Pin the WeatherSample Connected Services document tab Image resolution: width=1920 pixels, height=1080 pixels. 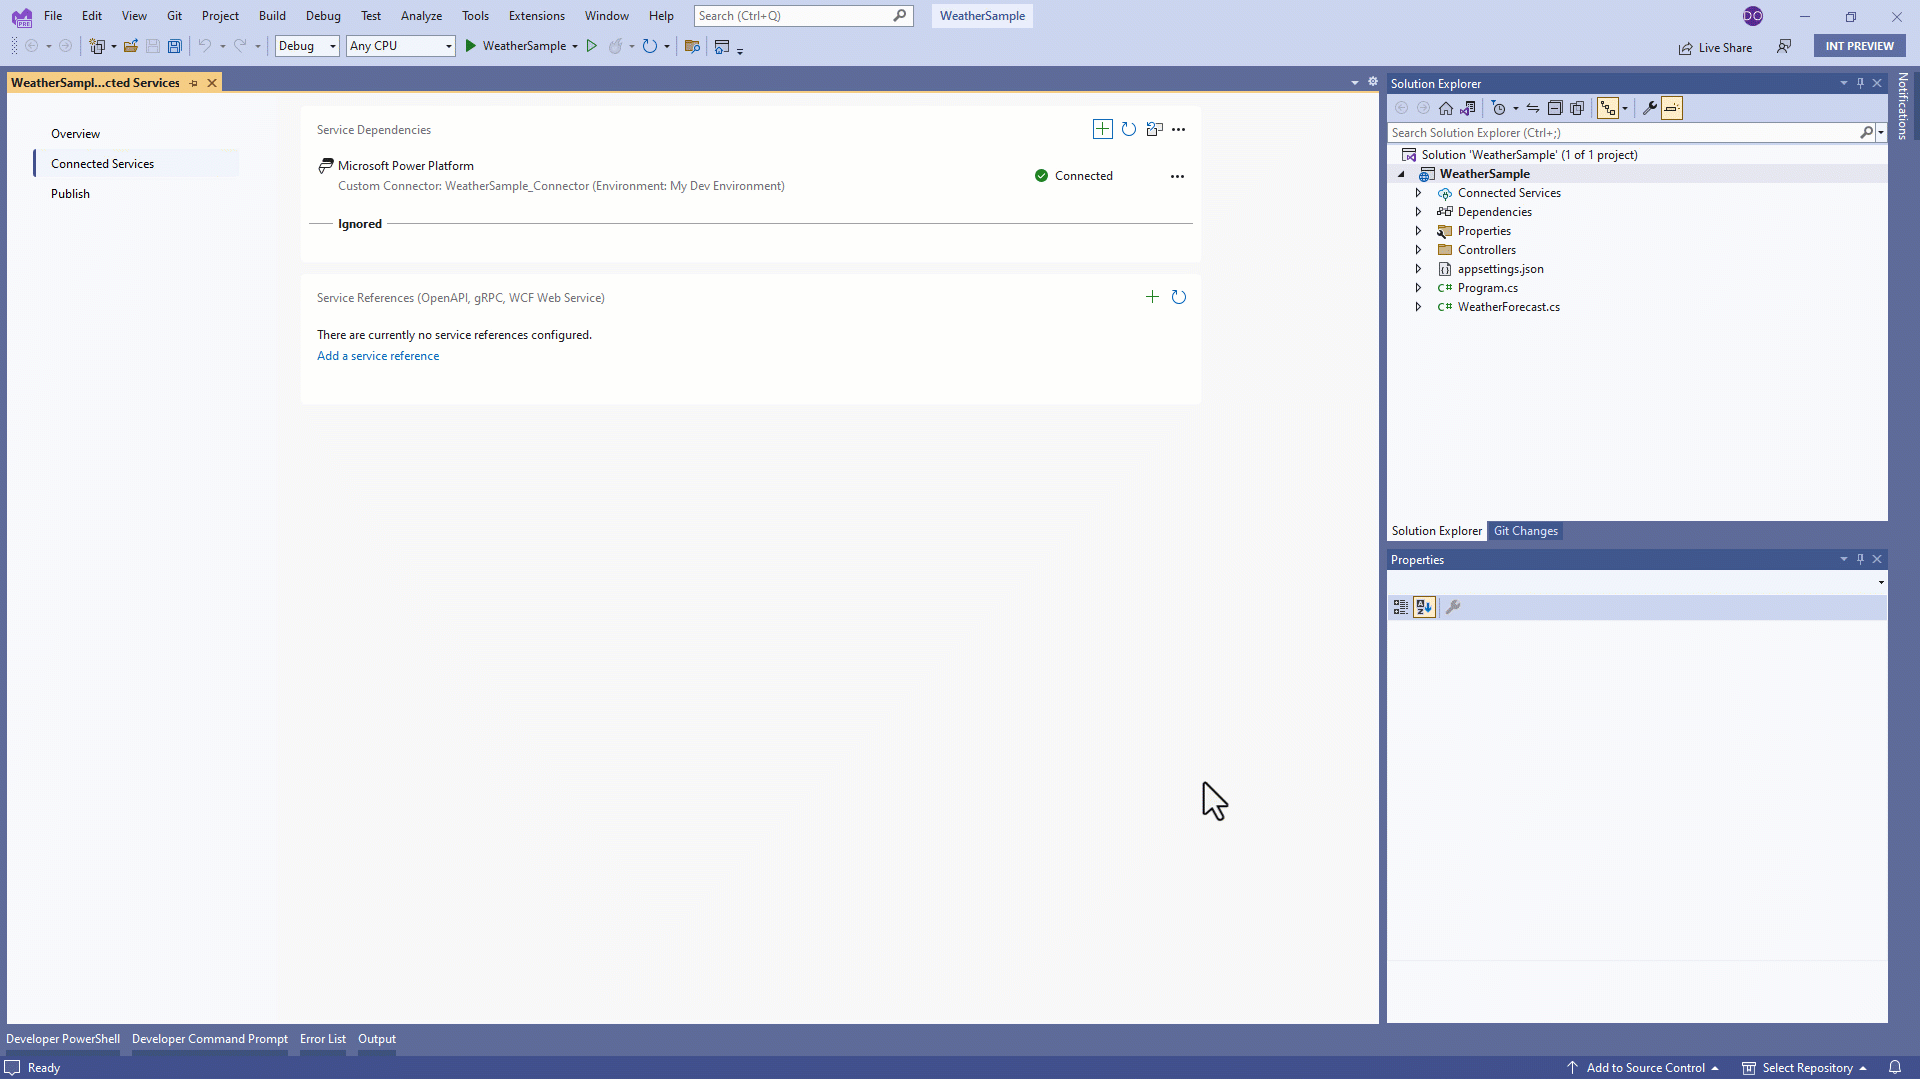[x=193, y=83]
